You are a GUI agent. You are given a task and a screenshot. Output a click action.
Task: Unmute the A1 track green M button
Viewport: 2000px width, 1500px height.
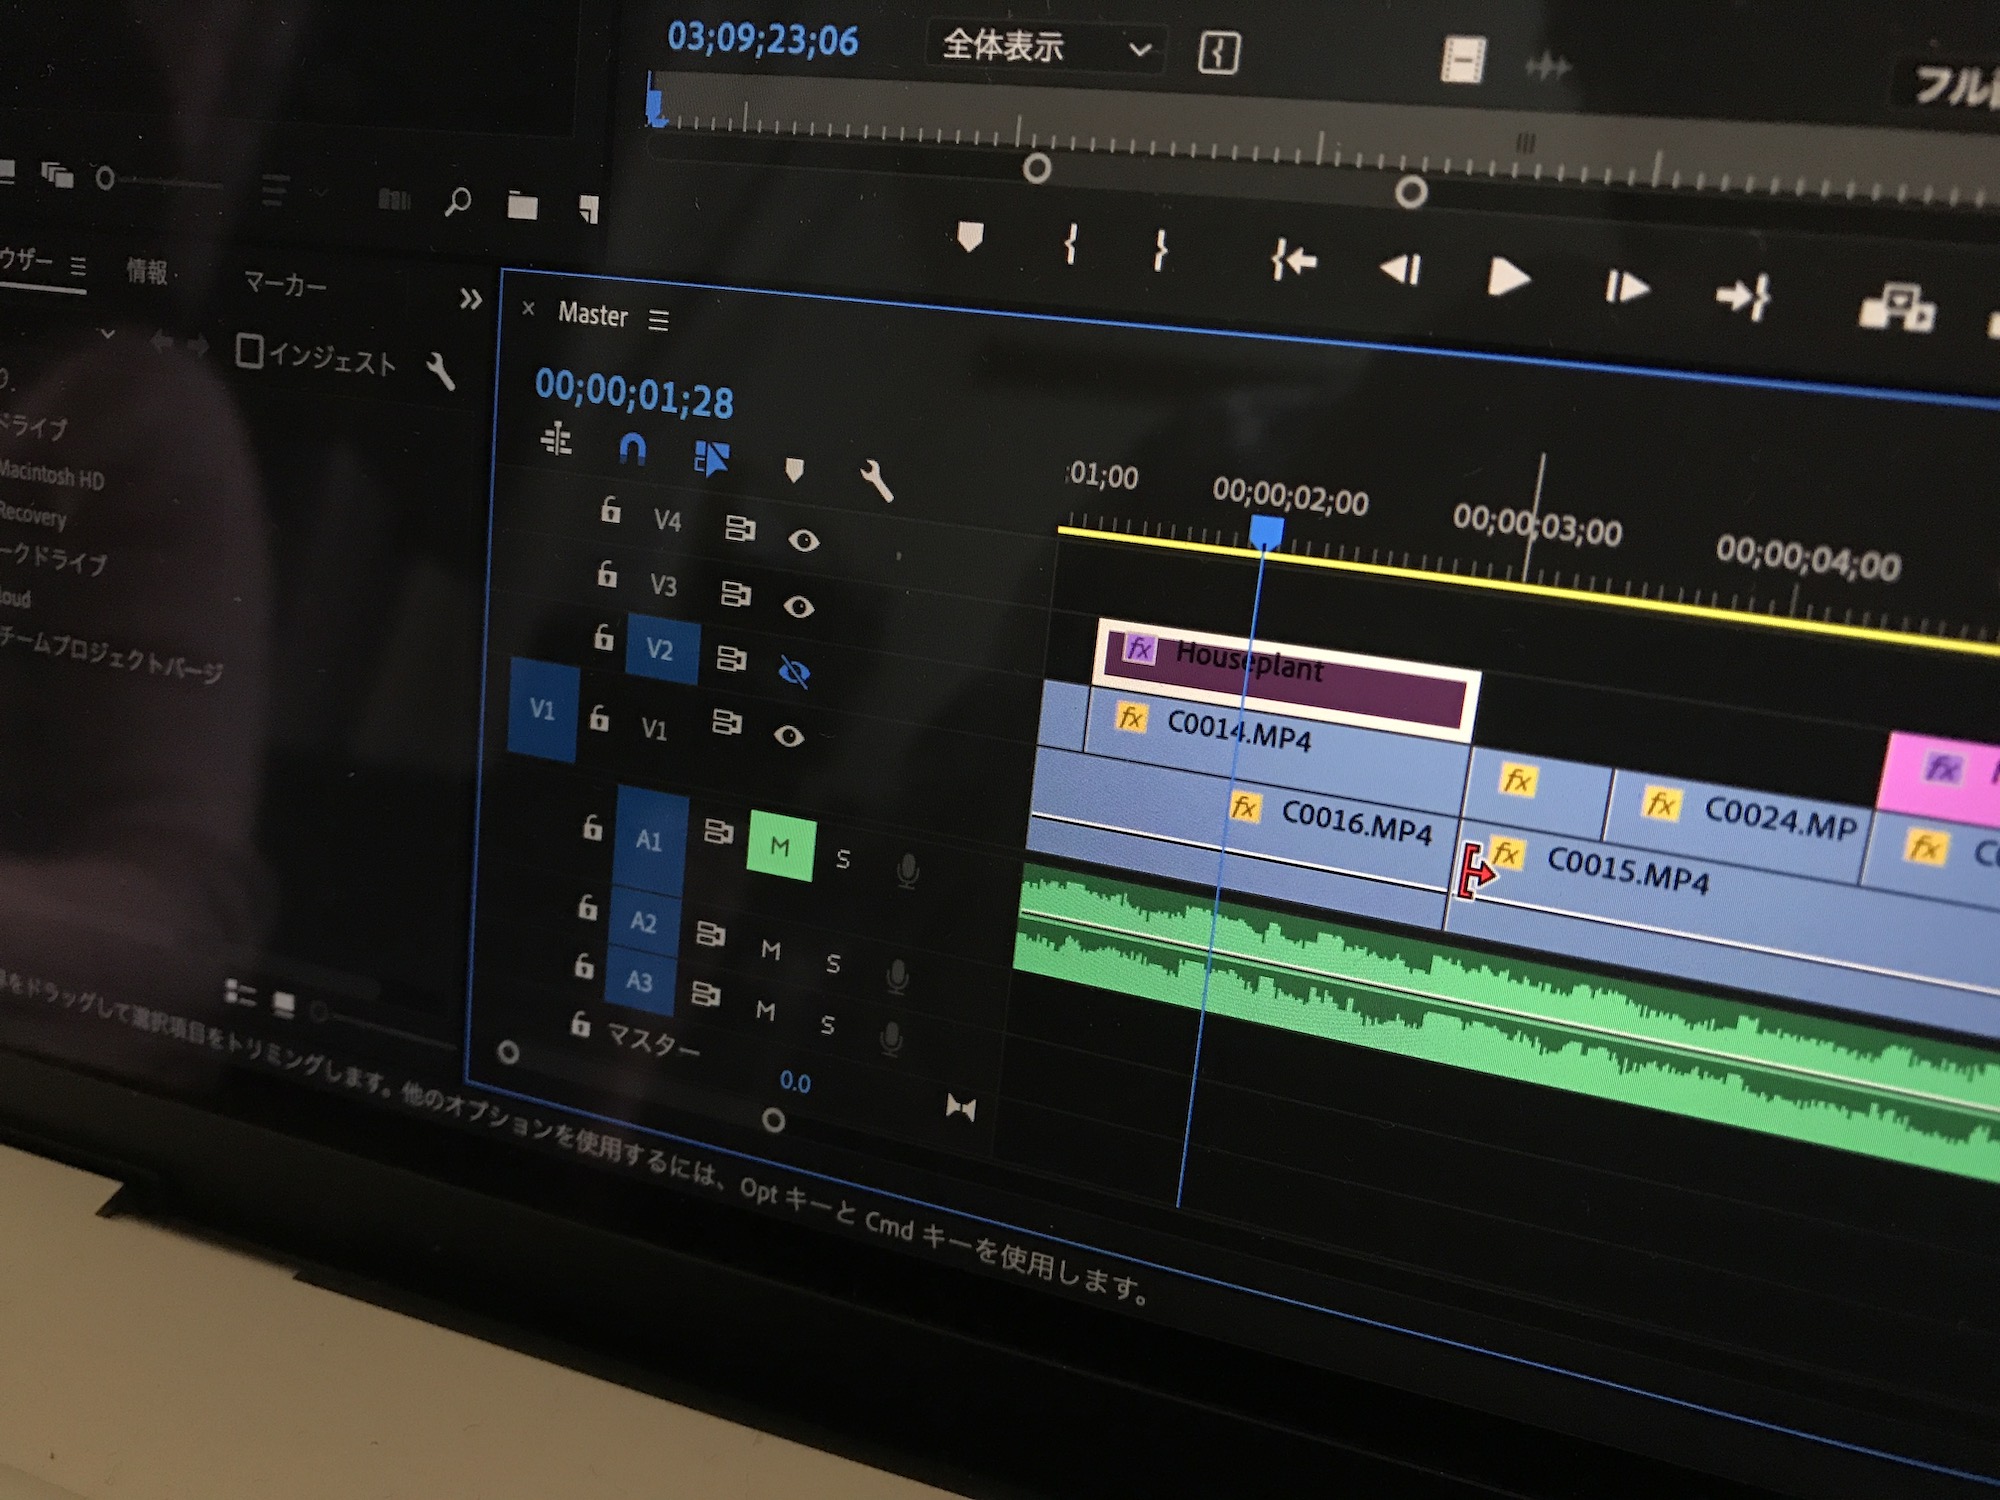coord(781,847)
